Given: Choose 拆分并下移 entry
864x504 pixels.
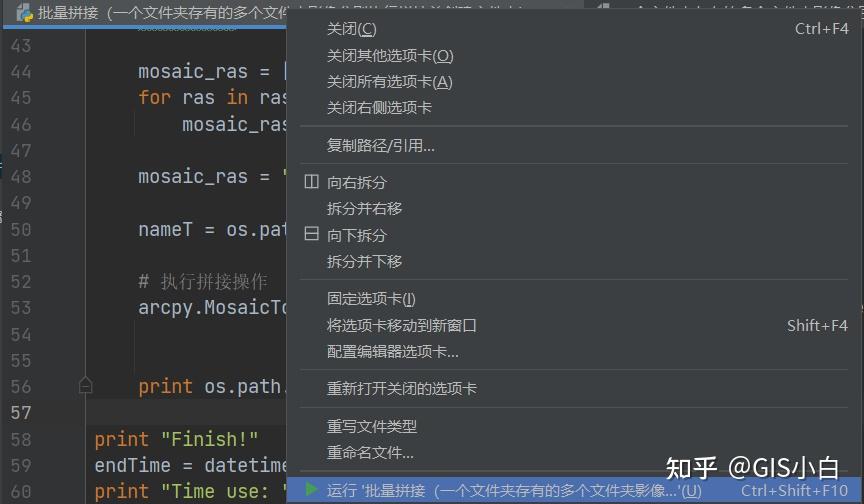Looking at the screenshot, I should (x=574, y=261).
